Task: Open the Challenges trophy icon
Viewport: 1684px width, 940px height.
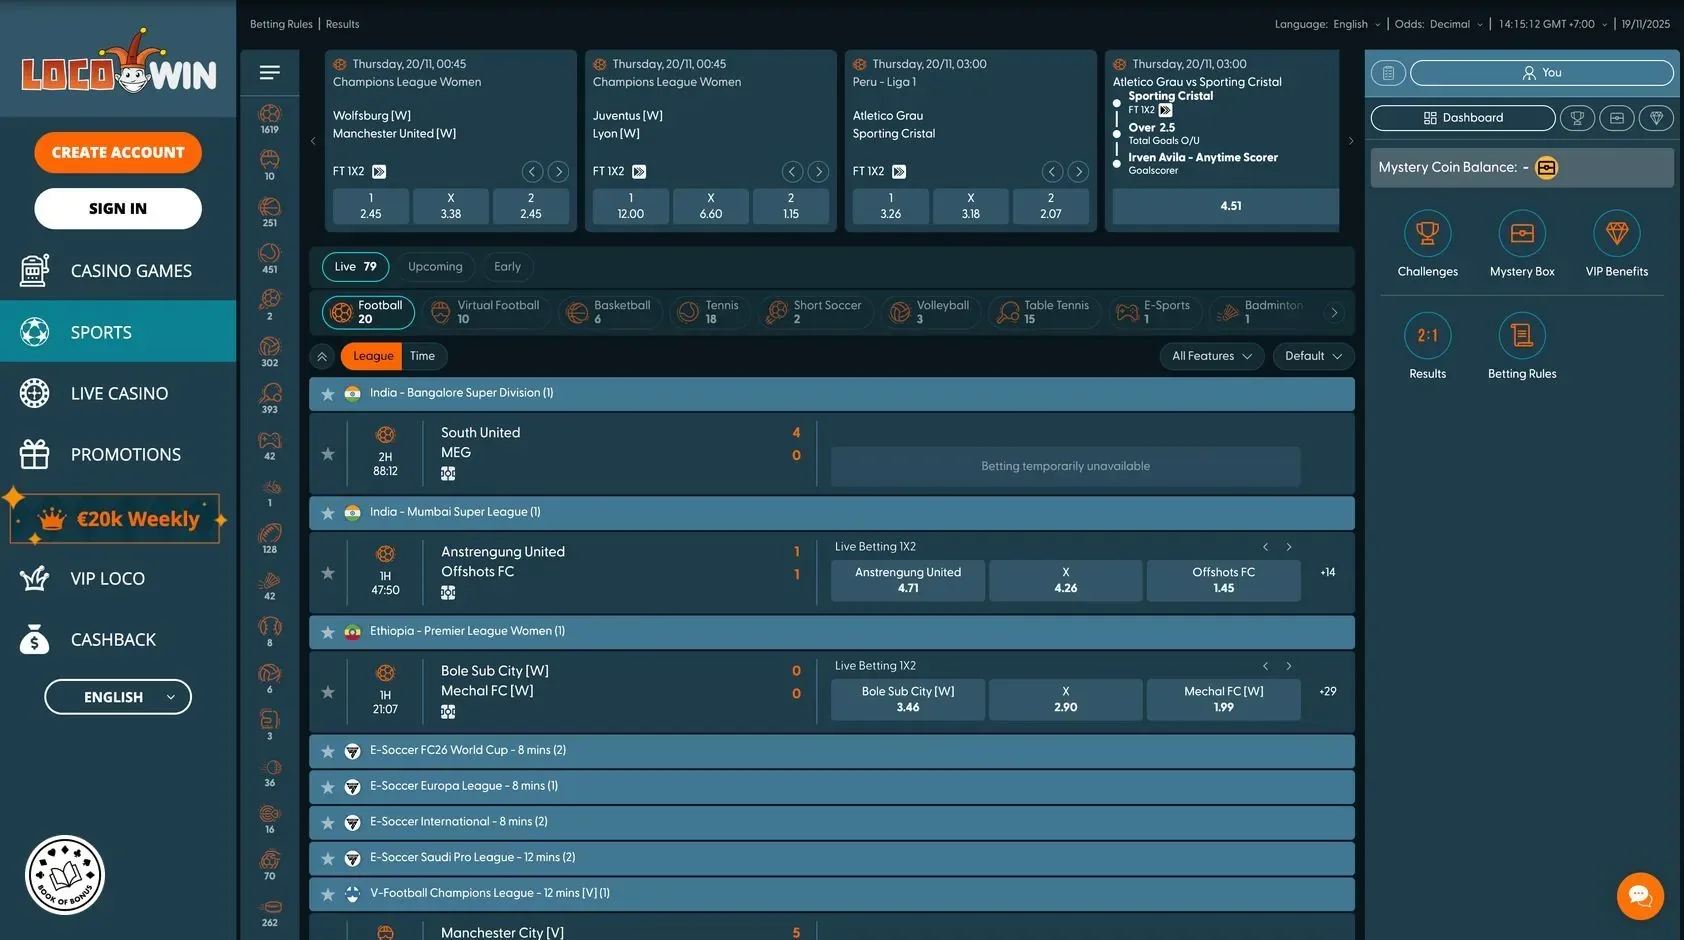Action: (x=1427, y=234)
